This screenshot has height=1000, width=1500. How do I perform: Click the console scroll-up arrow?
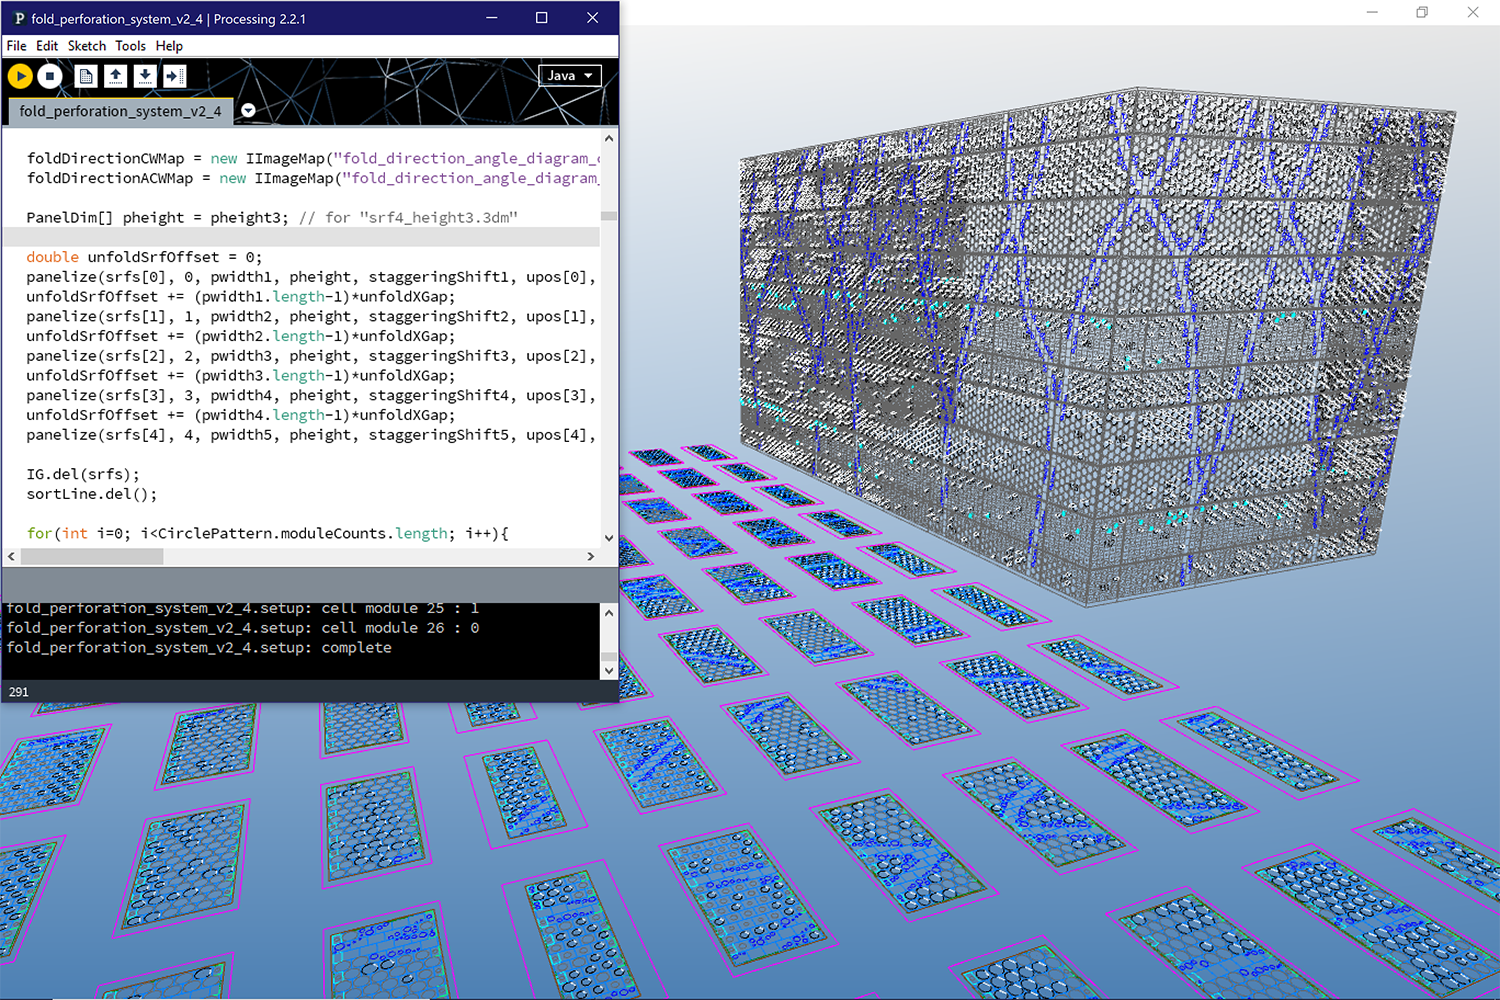[x=609, y=612]
